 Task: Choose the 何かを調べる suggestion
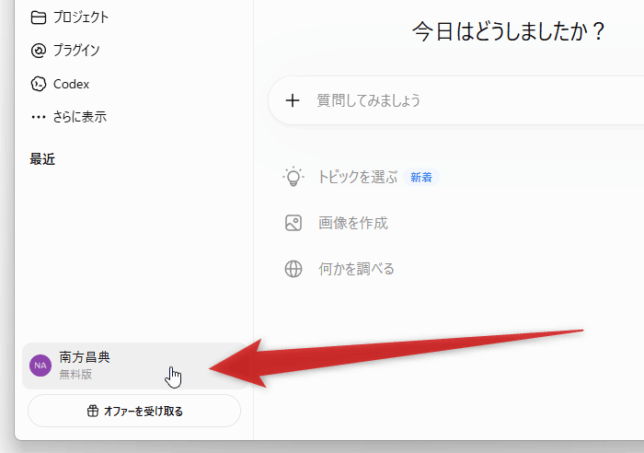point(356,269)
